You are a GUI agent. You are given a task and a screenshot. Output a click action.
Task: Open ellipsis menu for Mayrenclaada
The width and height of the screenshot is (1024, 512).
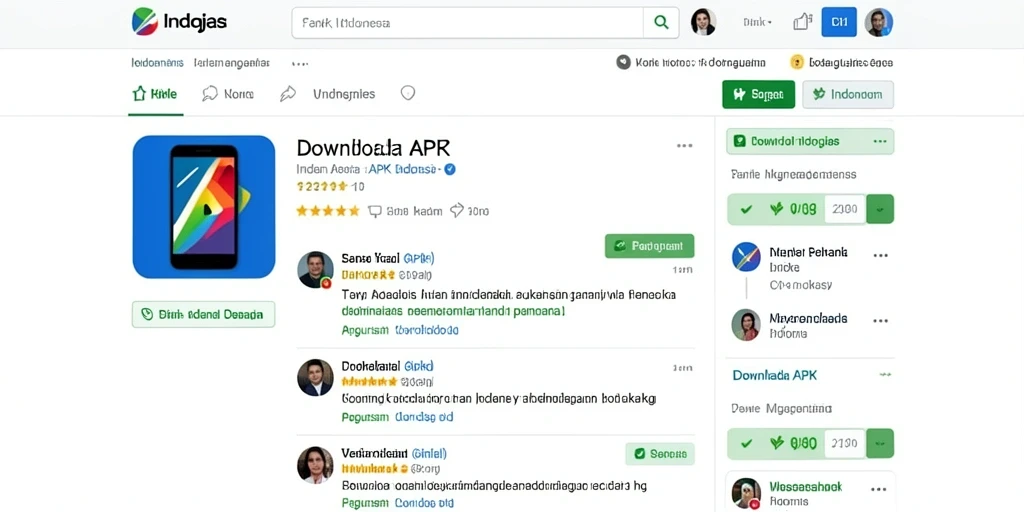(880, 321)
